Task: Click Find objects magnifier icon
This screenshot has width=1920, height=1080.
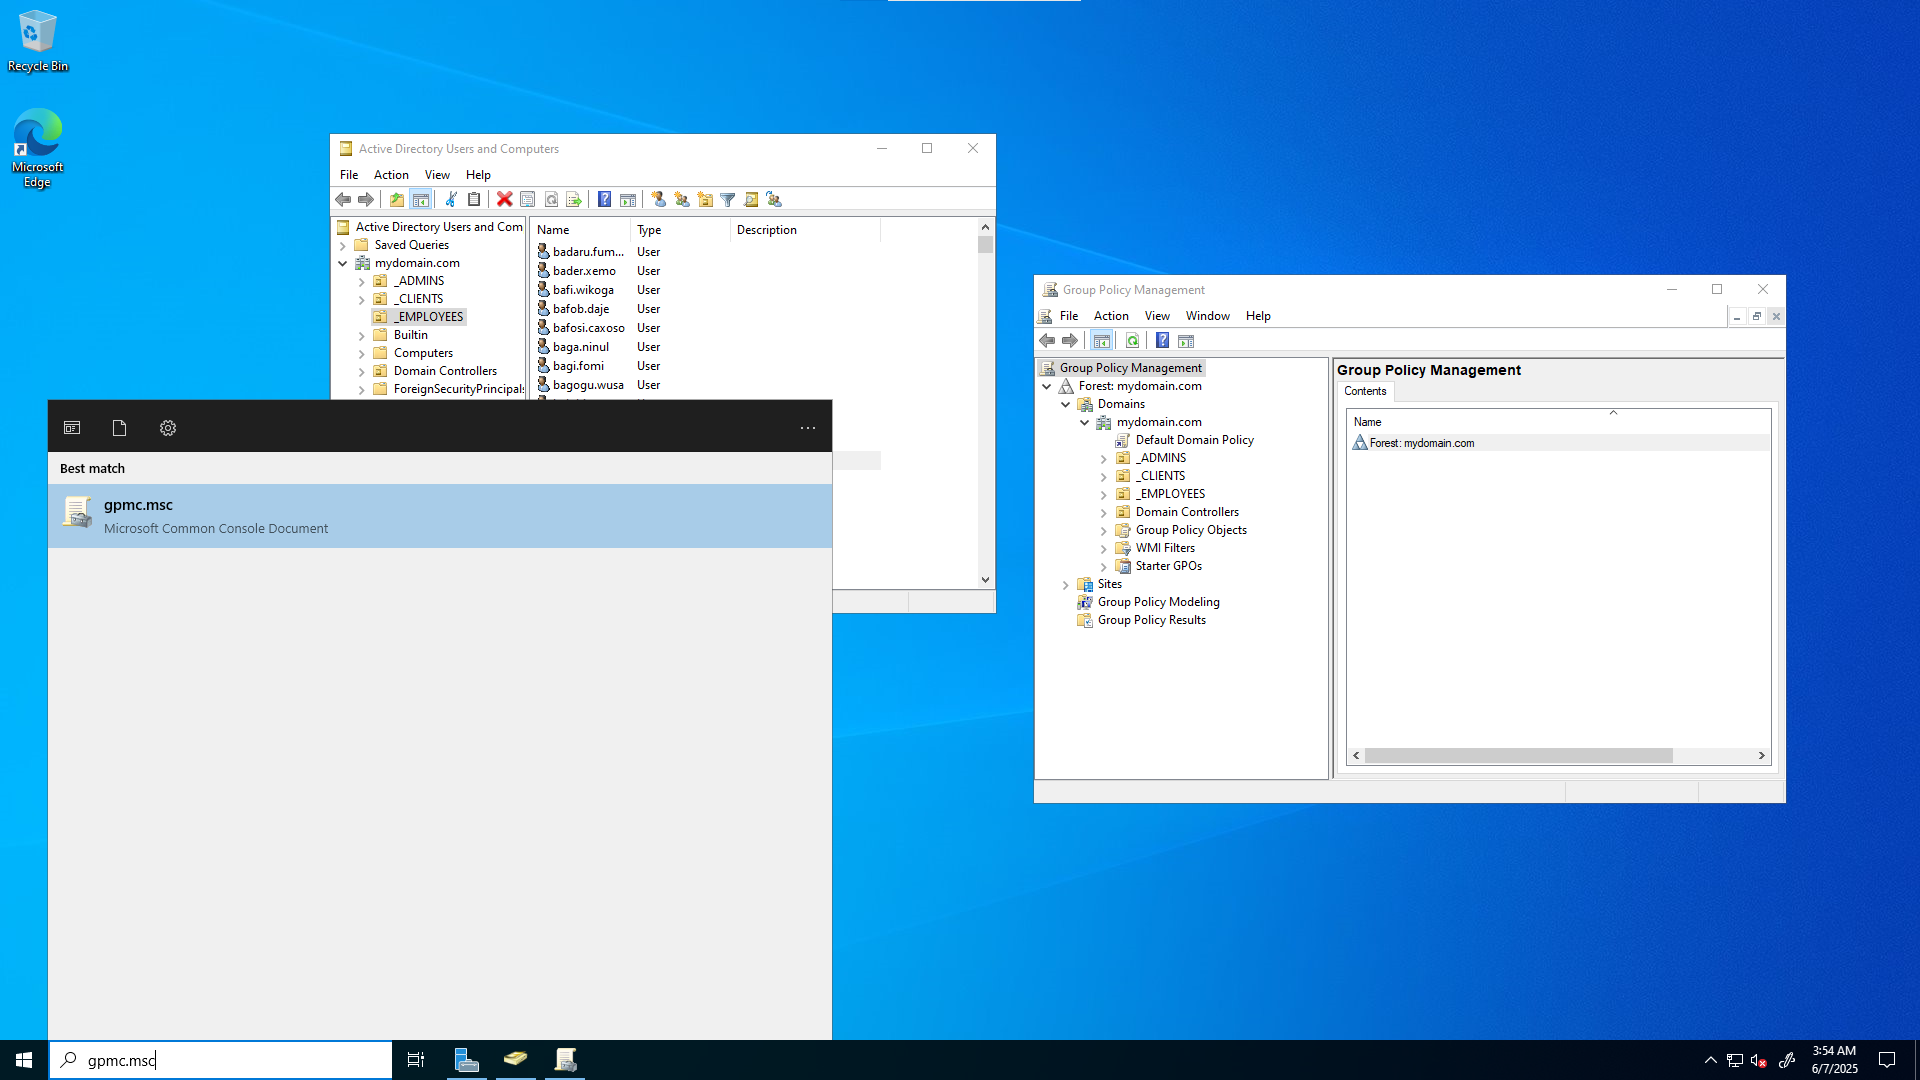Action: pos(751,200)
